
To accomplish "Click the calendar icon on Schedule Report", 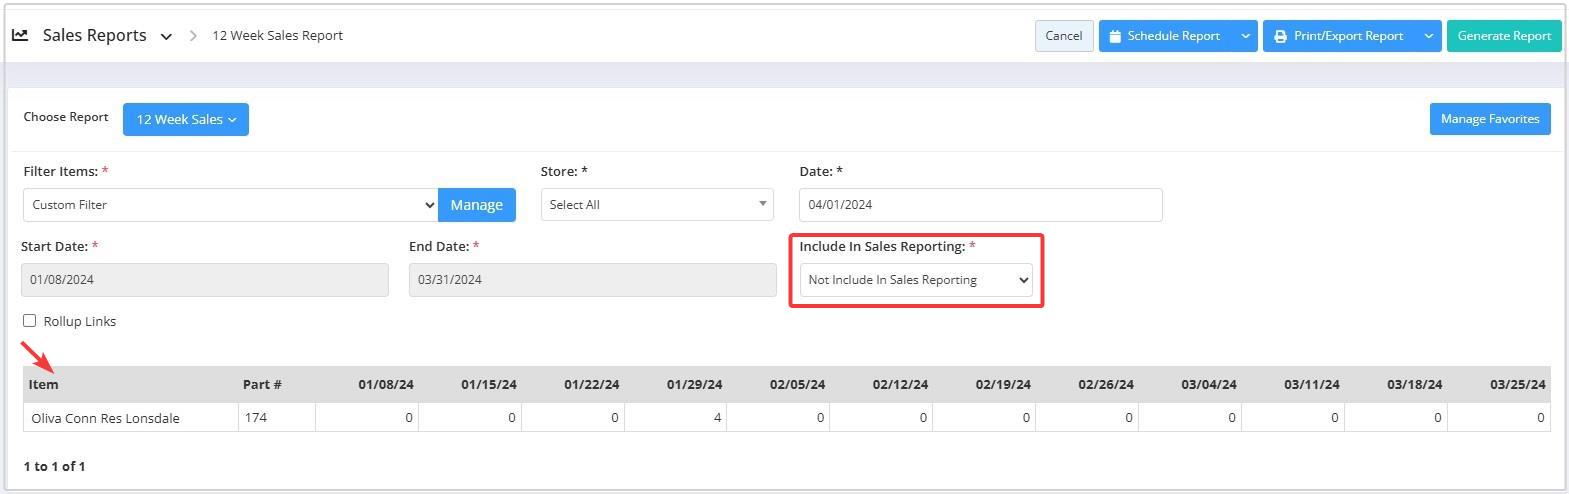I will coord(1115,36).
